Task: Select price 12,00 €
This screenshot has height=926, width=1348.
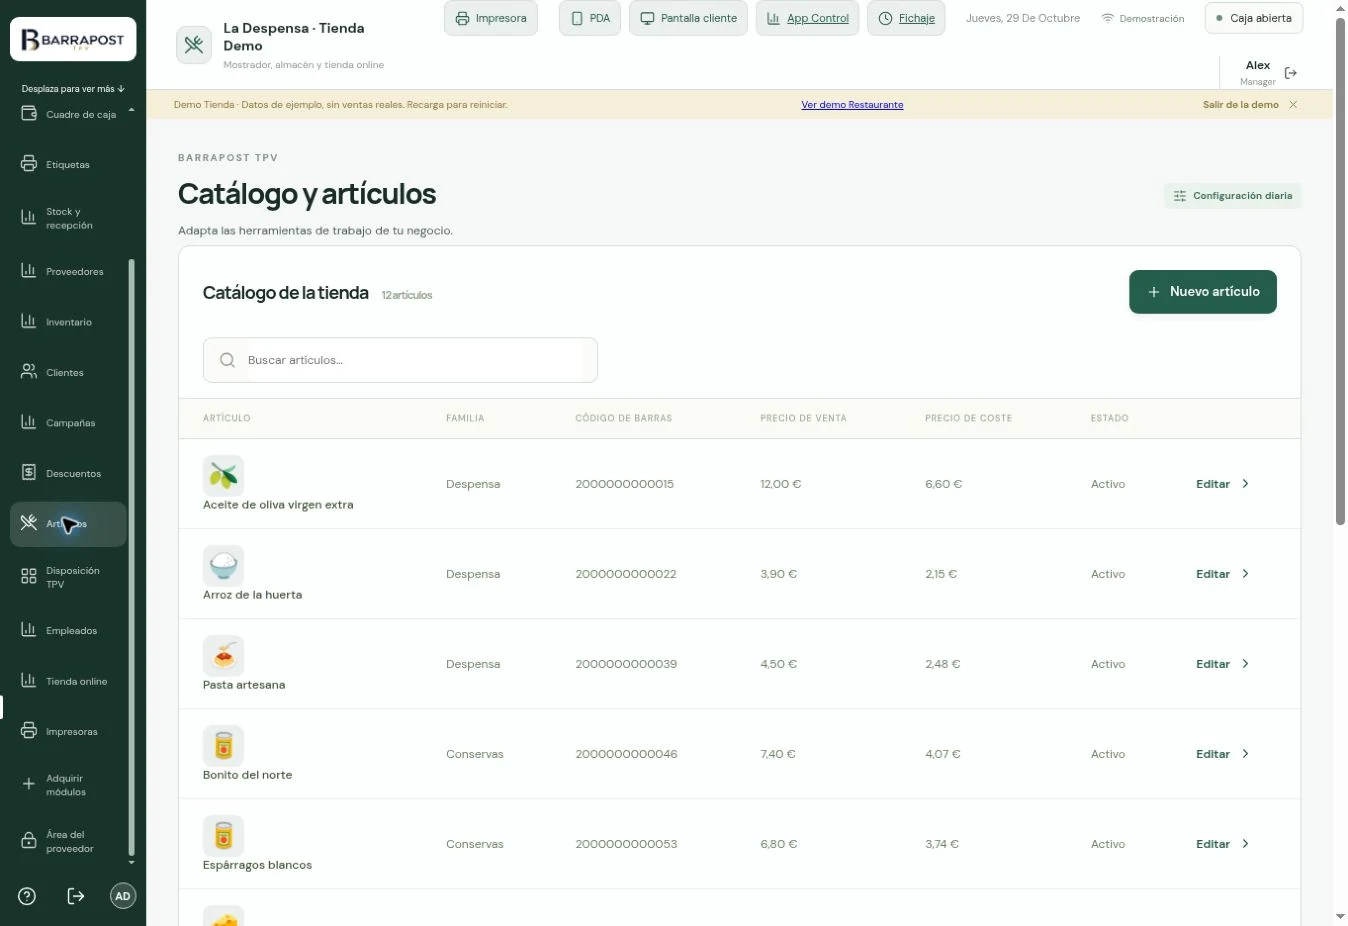Action: tap(780, 484)
